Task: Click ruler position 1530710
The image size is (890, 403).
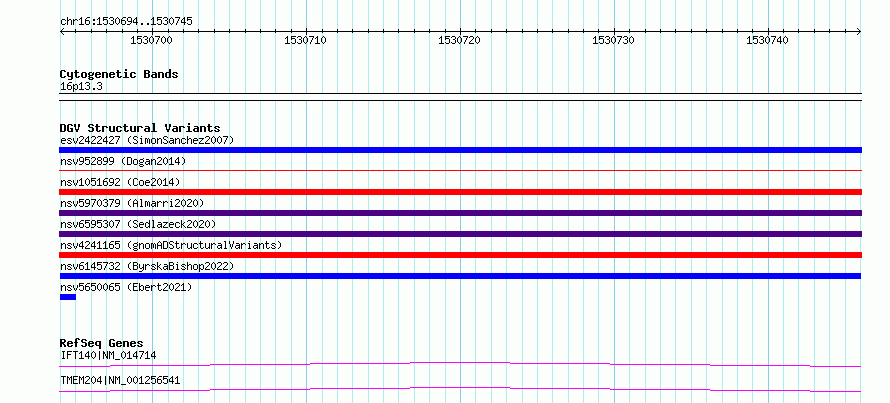Action: coord(305,40)
